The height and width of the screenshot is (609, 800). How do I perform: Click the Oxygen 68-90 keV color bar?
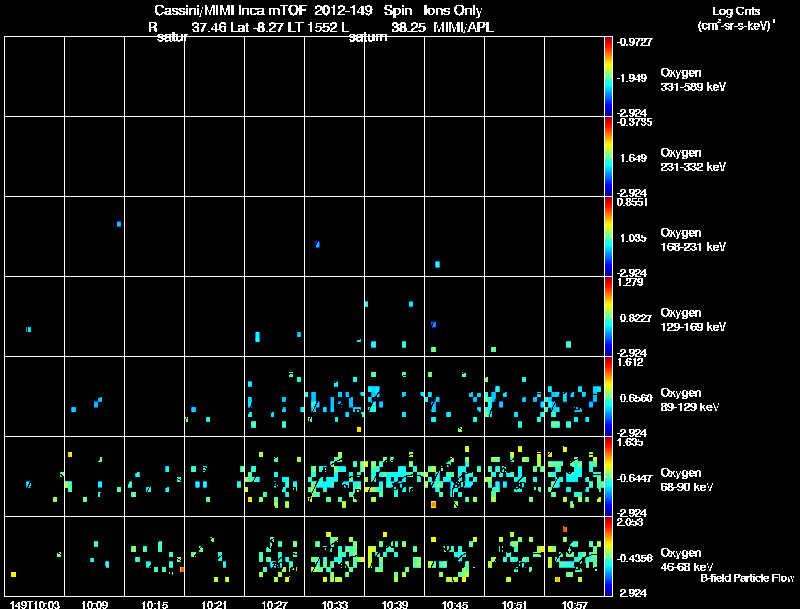click(x=608, y=476)
